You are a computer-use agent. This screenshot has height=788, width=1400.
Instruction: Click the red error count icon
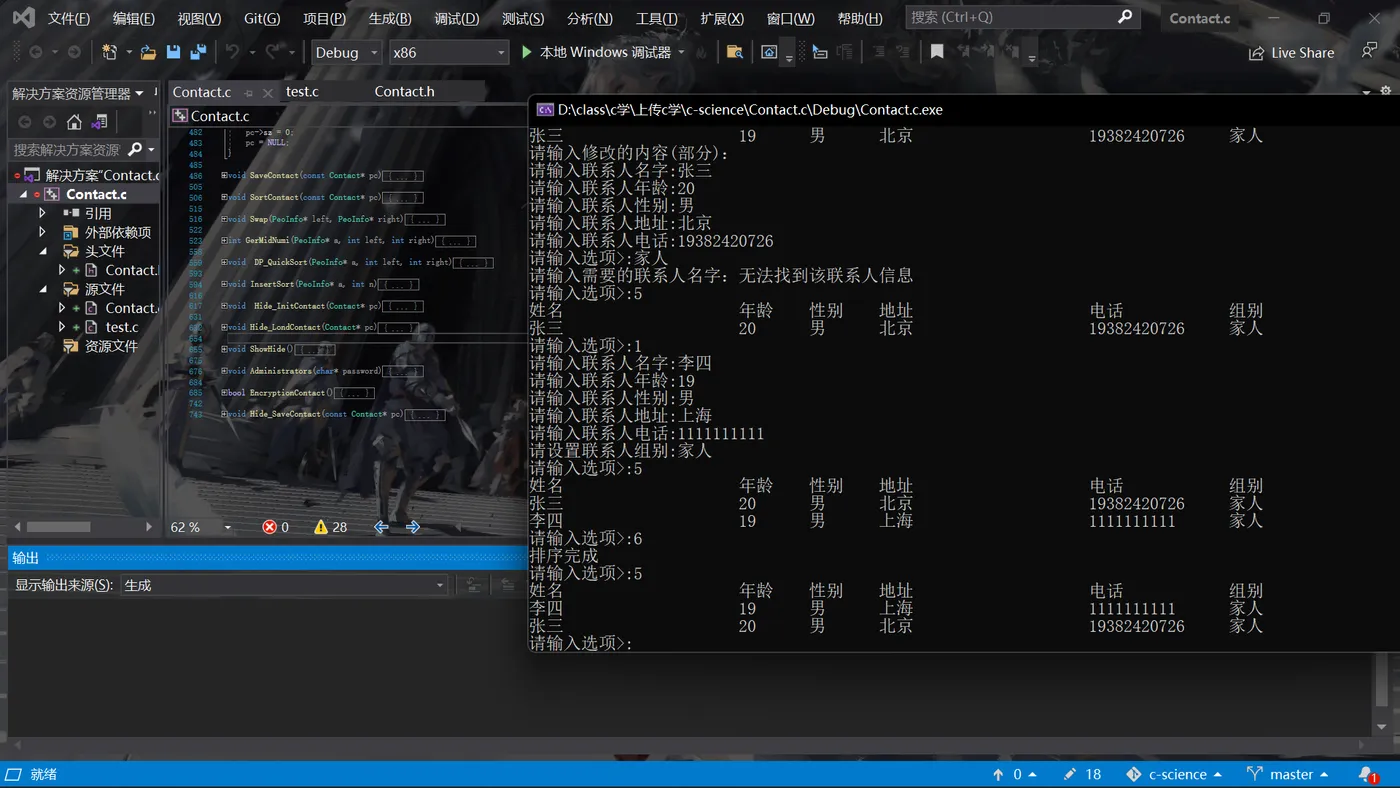coord(269,527)
